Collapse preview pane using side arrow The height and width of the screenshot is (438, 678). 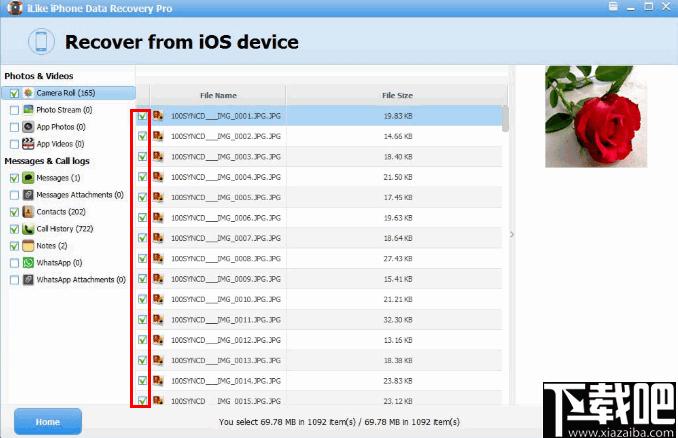click(x=512, y=235)
